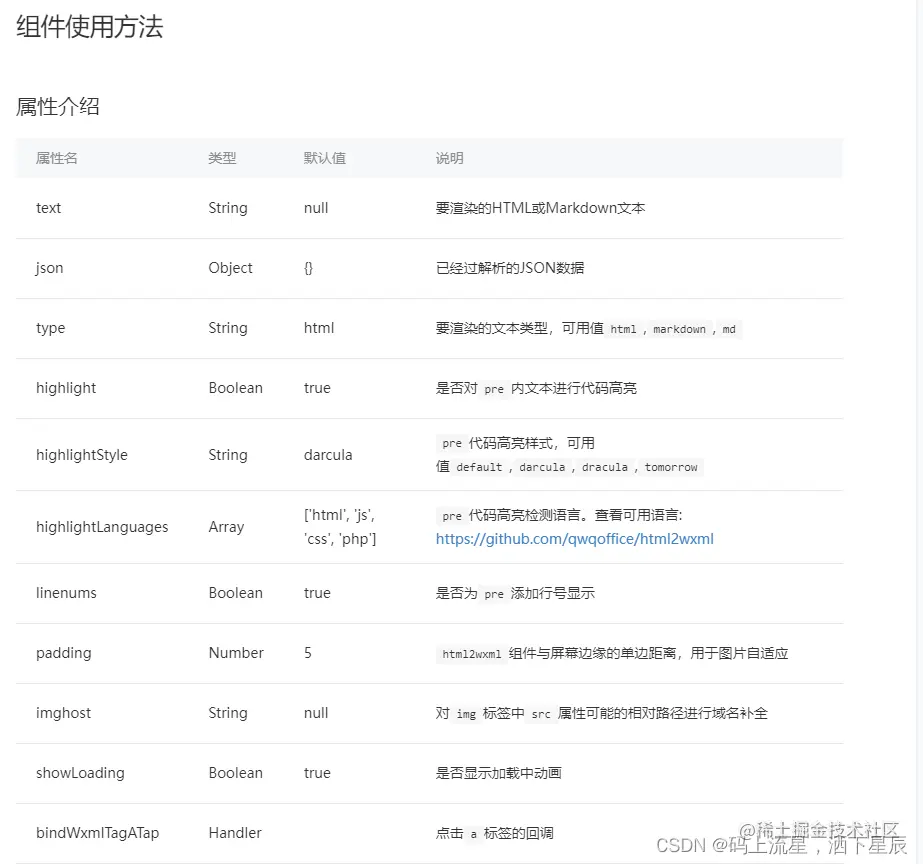
Task: Select the imghost property name
Action: (x=63, y=713)
